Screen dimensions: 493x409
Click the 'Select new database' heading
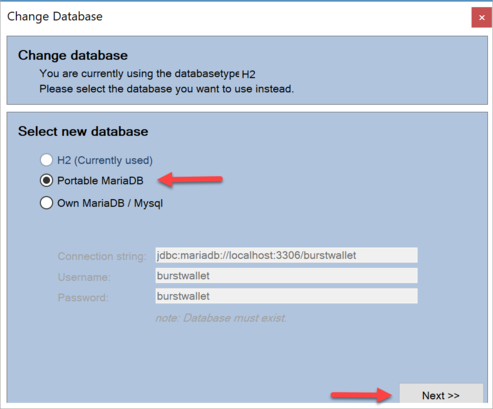click(x=83, y=131)
